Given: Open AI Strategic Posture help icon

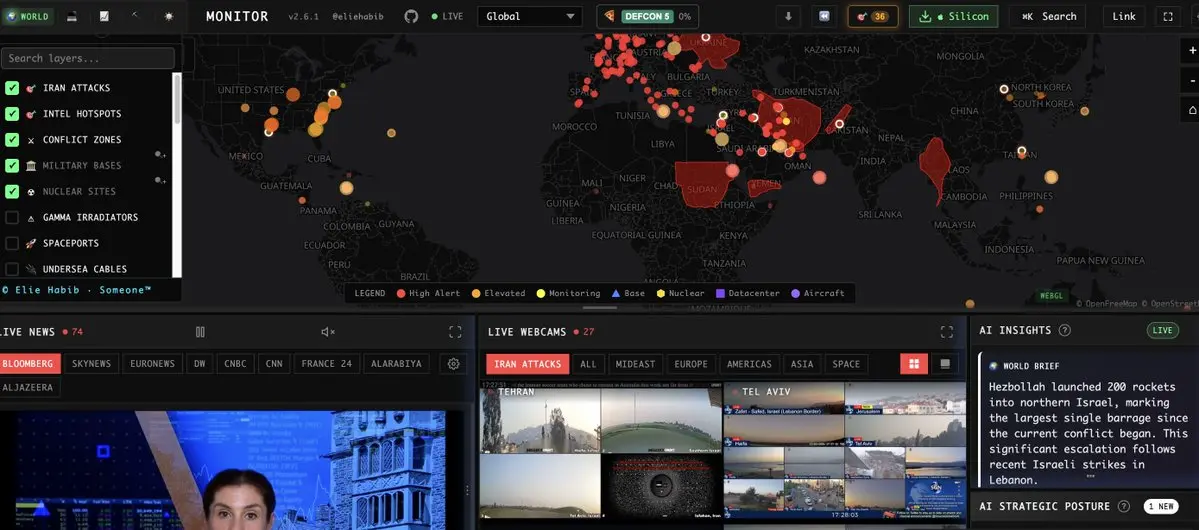Looking at the screenshot, I should point(1123,506).
